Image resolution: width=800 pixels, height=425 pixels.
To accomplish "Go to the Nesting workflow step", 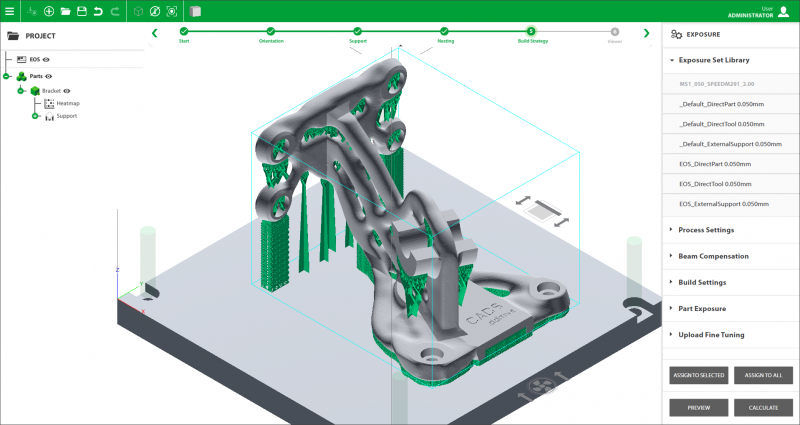I will pos(446,33).
